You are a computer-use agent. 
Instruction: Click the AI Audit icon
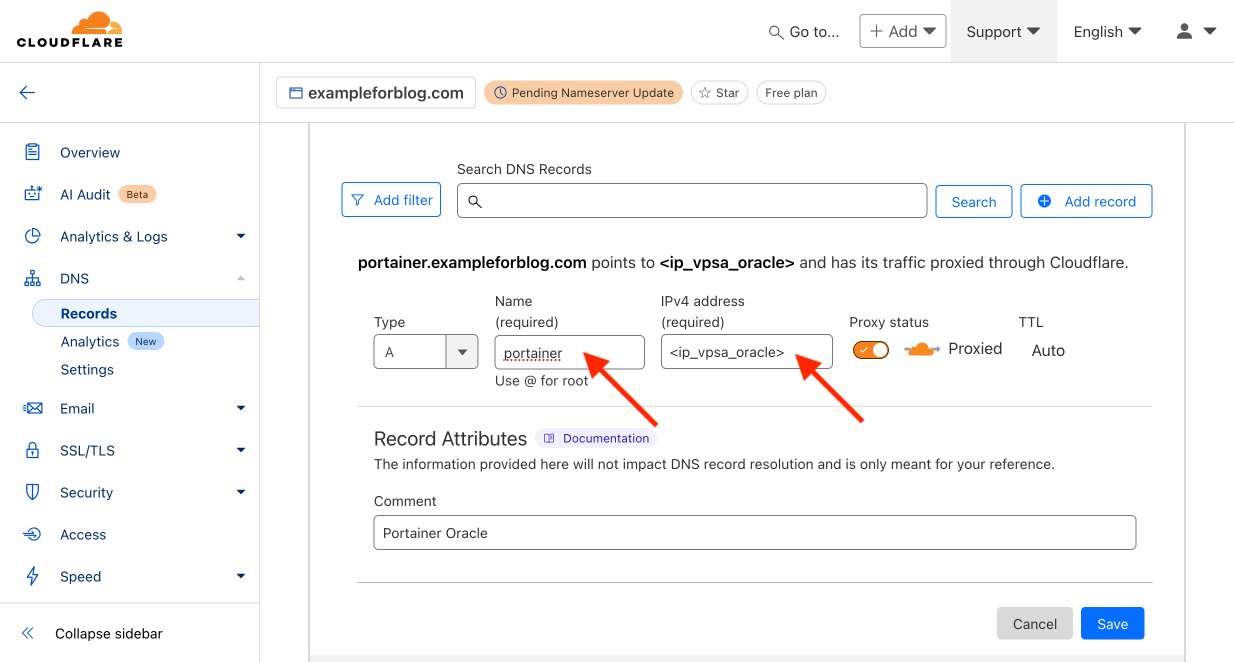[33, 194]
